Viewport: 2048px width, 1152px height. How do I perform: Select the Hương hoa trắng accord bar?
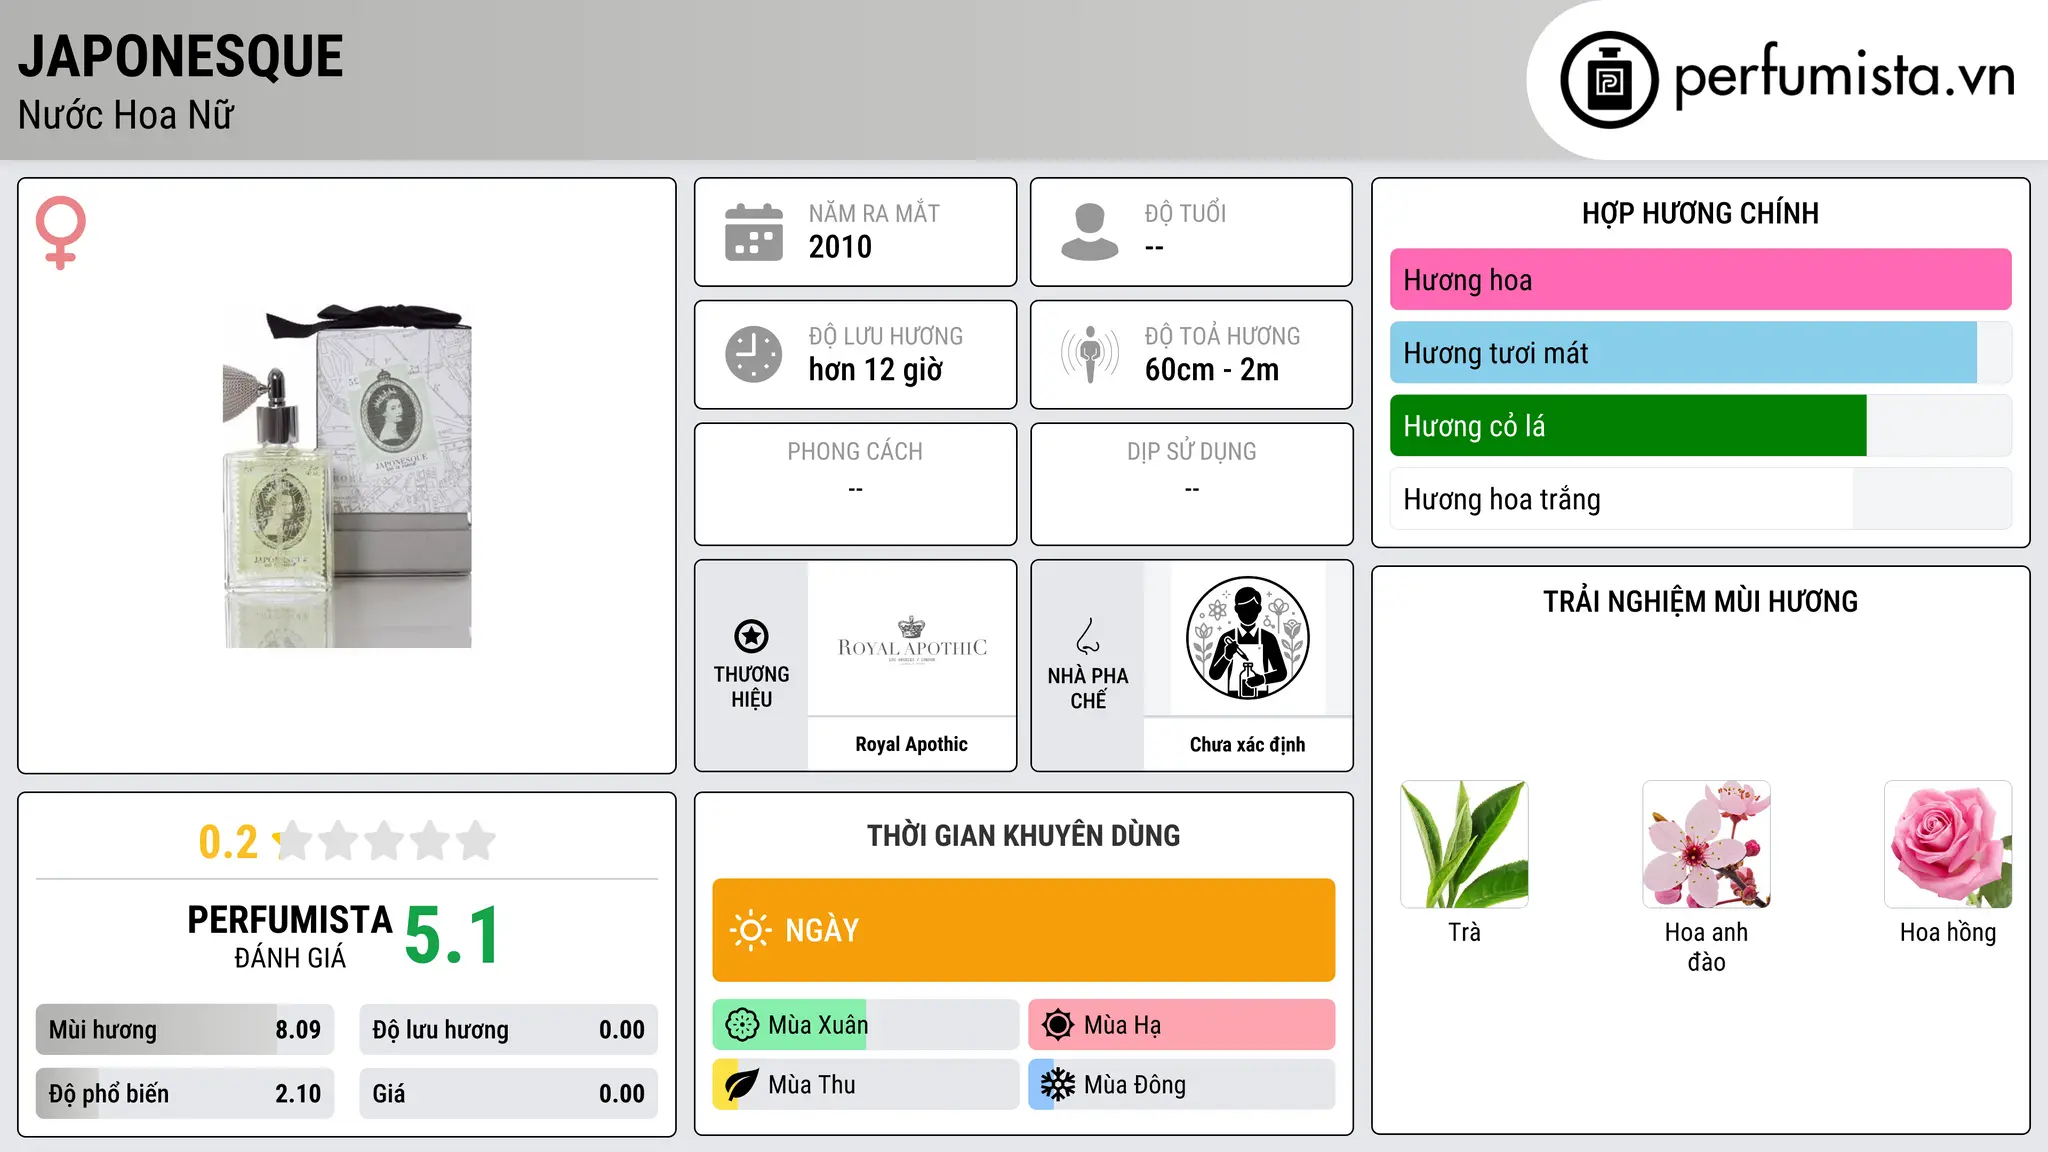[x=1700, y=499]
